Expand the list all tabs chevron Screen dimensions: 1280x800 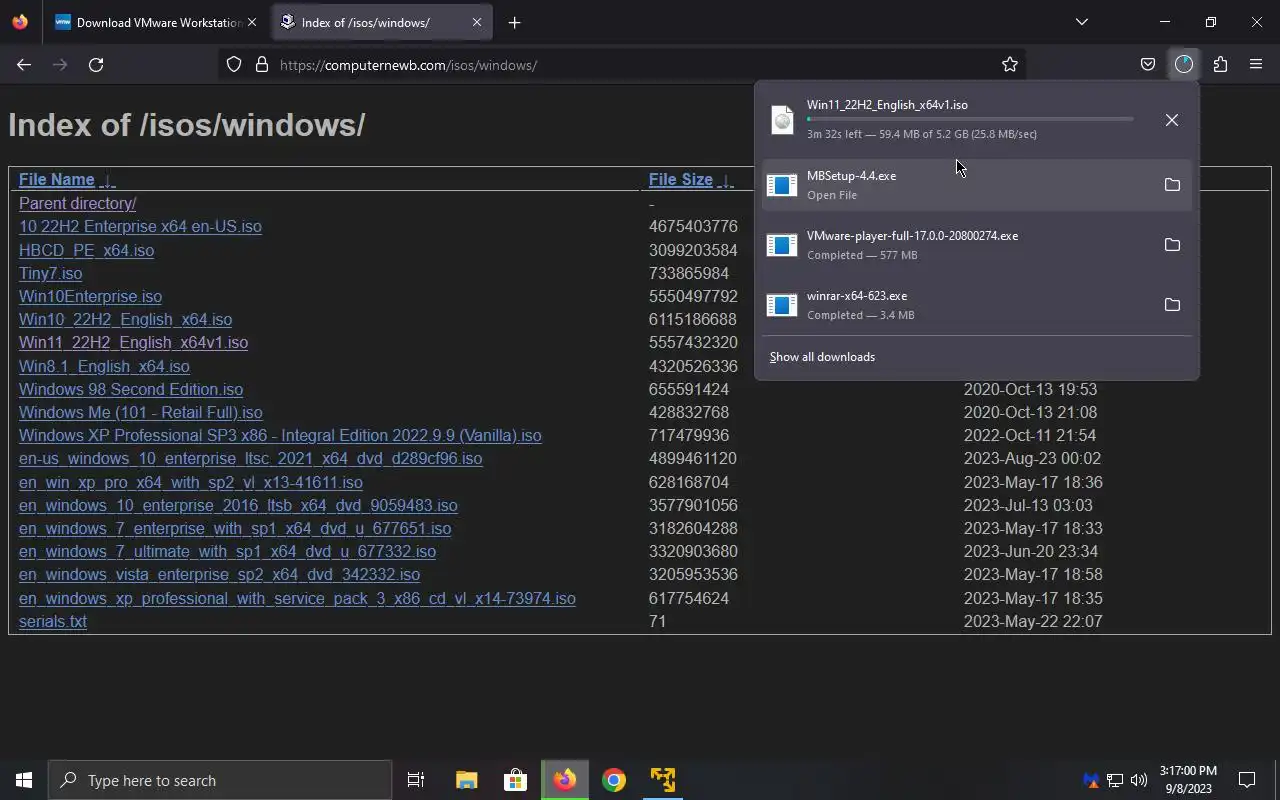pyautogui.click(x=1081, y=22)
